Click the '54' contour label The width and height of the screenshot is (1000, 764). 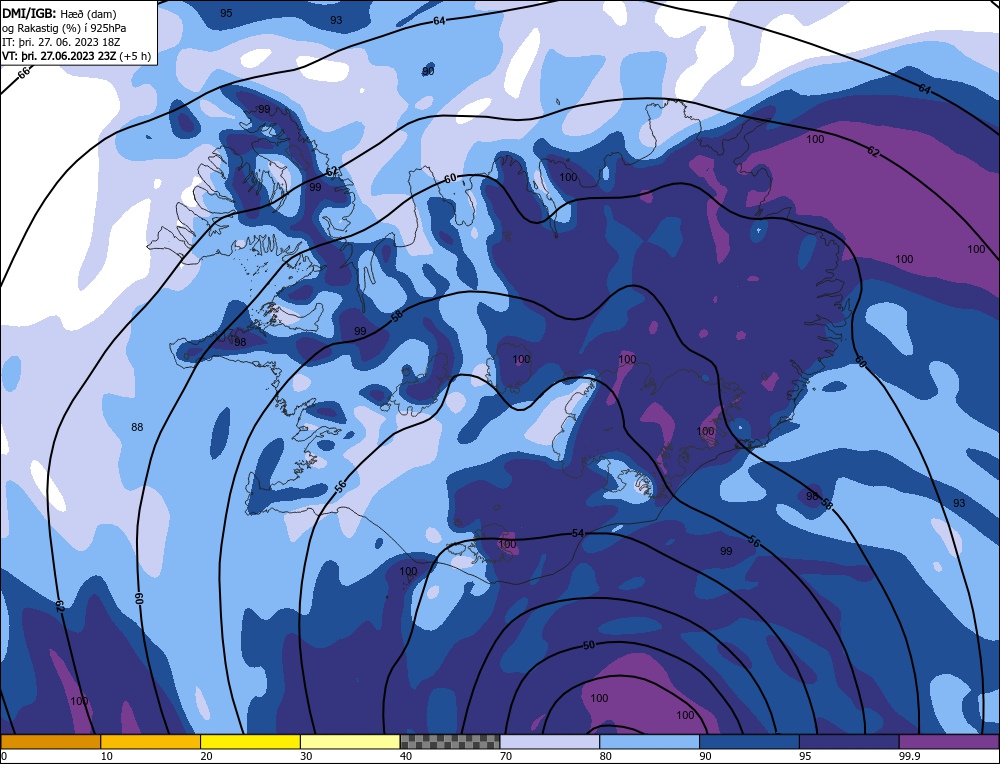click(x=578, y=533)
